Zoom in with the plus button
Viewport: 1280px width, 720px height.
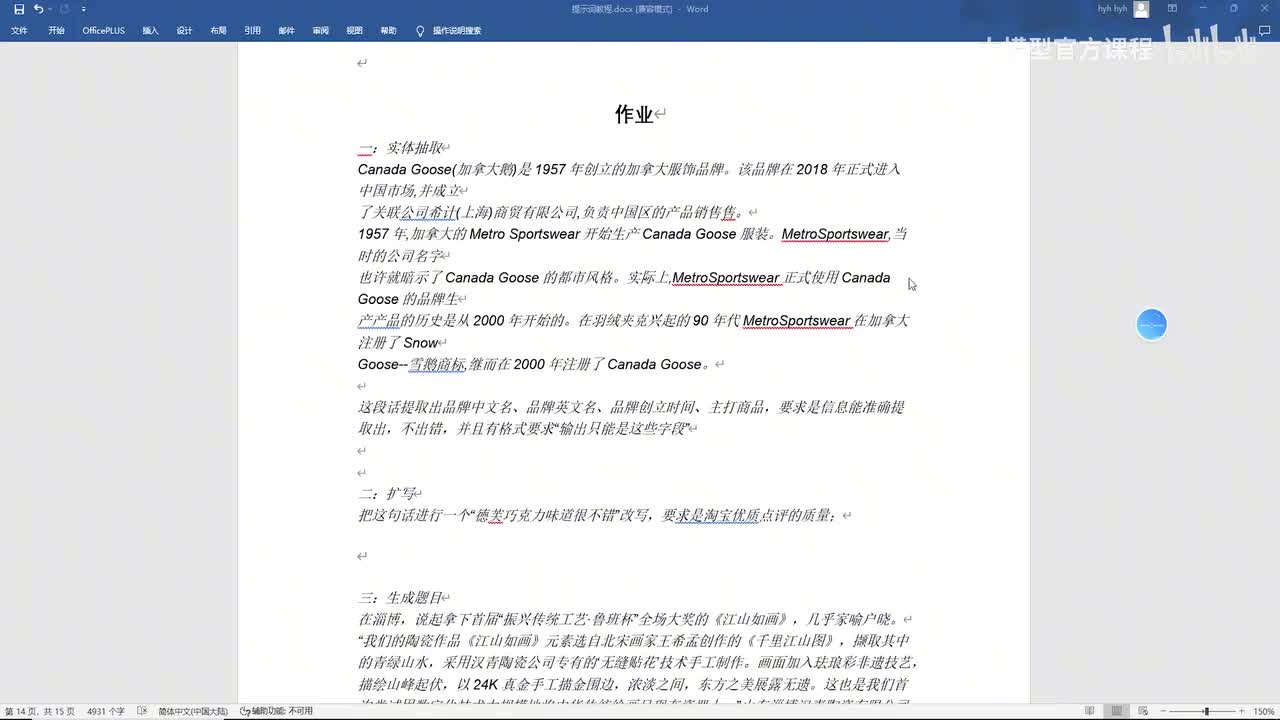(1241, 711)
